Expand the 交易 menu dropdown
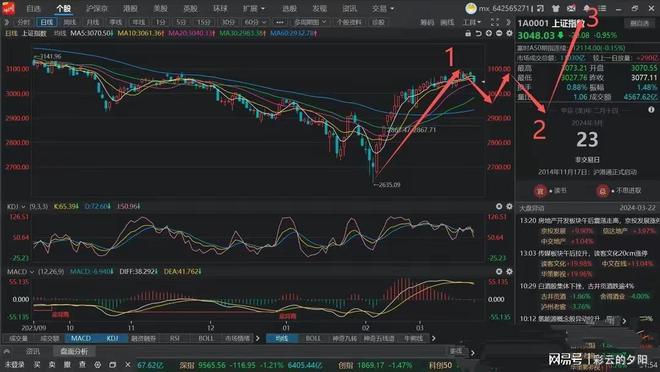This screenshot has width=660, height=372. (383, 8)
